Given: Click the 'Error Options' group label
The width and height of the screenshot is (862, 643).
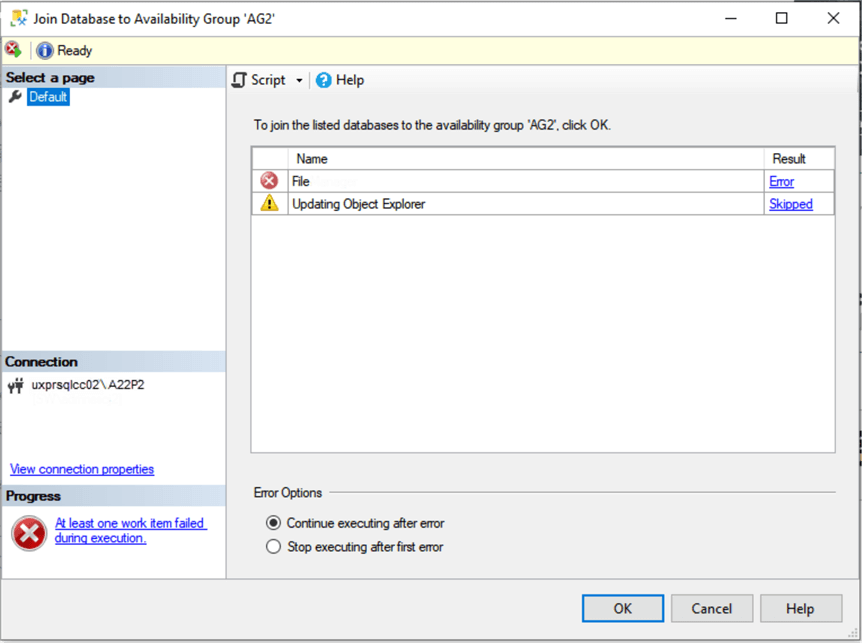Looking at the screenshot, I should (x=288, y=492).
